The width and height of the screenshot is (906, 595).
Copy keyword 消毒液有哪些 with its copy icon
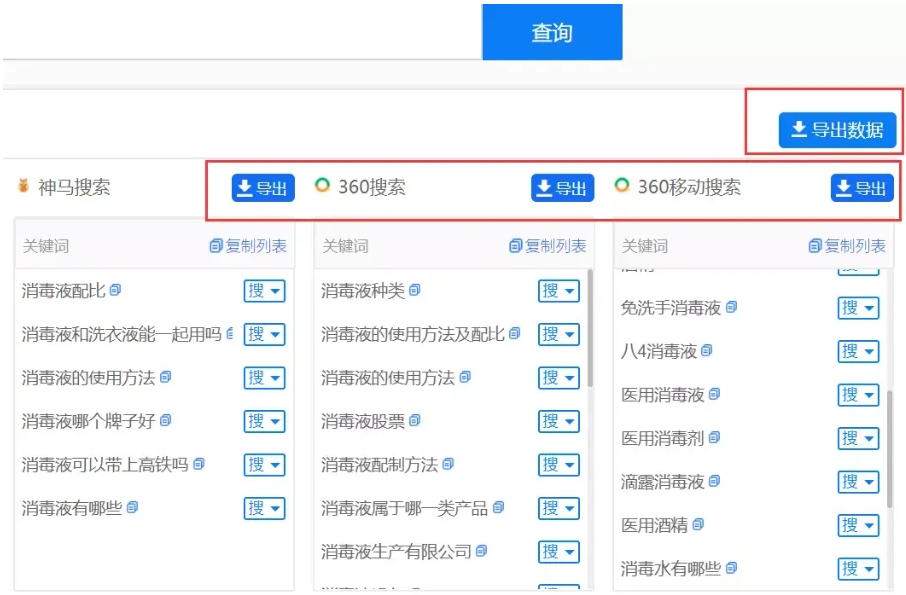tap(132, 507)
